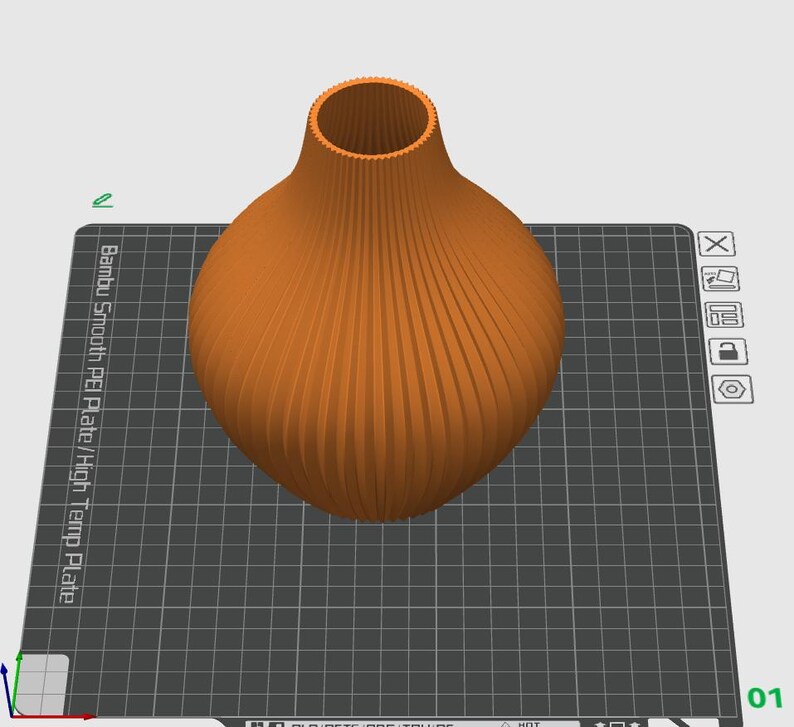Open plate settings hexagon icon

pos(732,389)
